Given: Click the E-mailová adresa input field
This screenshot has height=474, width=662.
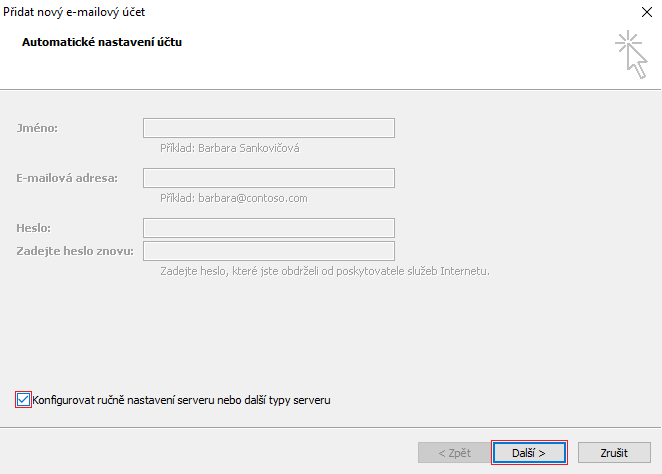Looking at the screenshot, I should (268, 178).
